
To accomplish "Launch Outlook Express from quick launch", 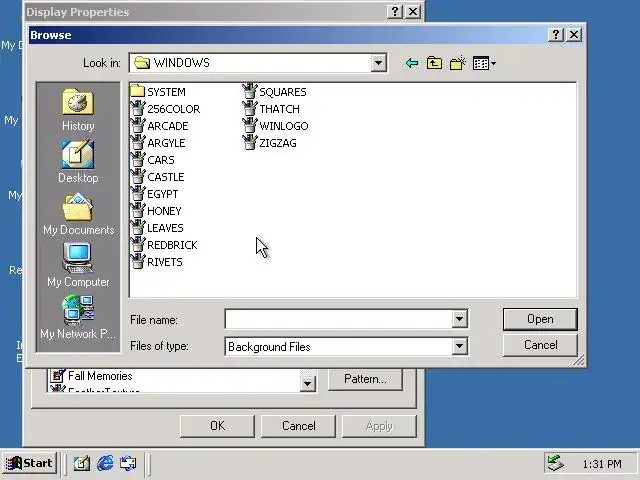I will [128, 463].
